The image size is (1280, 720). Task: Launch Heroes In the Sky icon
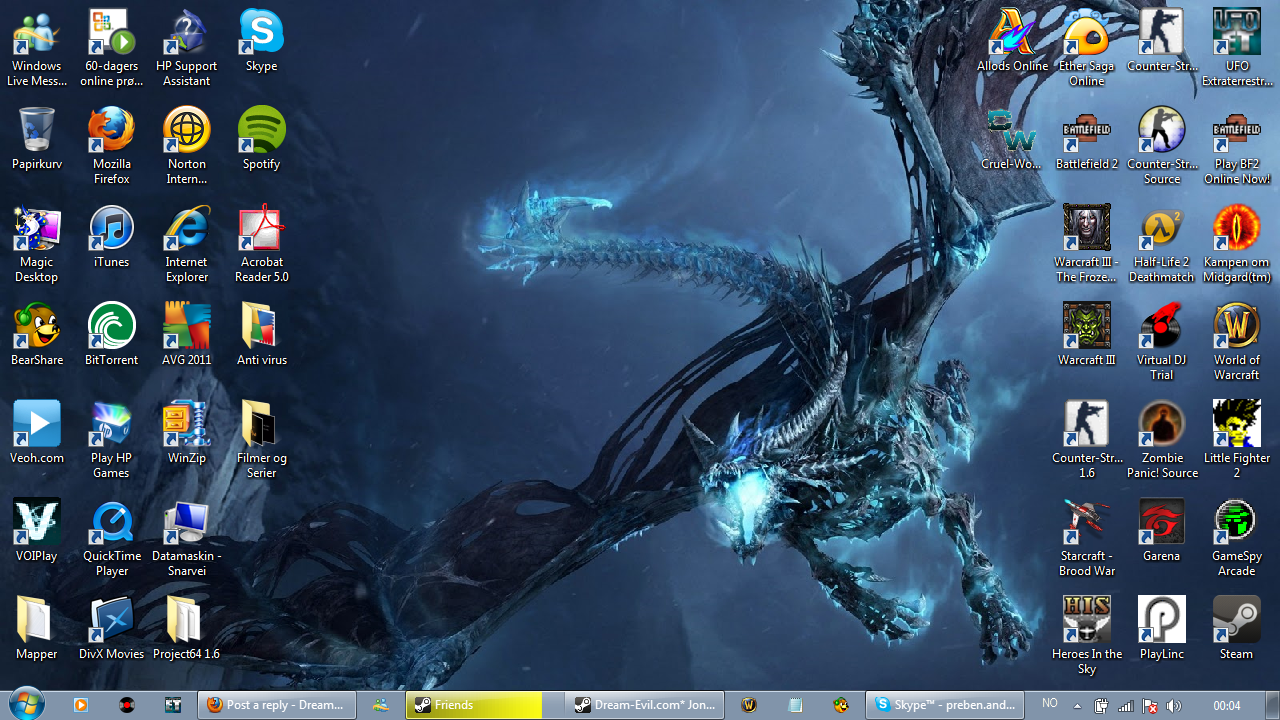[x=1086, y=621]
